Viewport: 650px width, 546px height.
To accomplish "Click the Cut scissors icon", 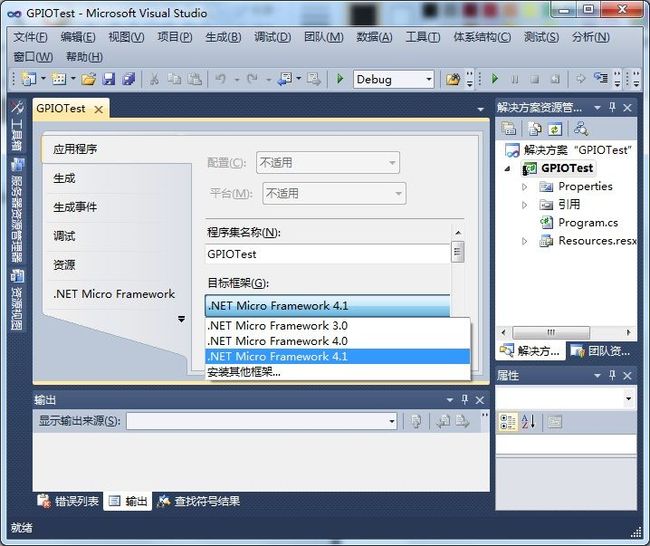I will coord(154,79).
